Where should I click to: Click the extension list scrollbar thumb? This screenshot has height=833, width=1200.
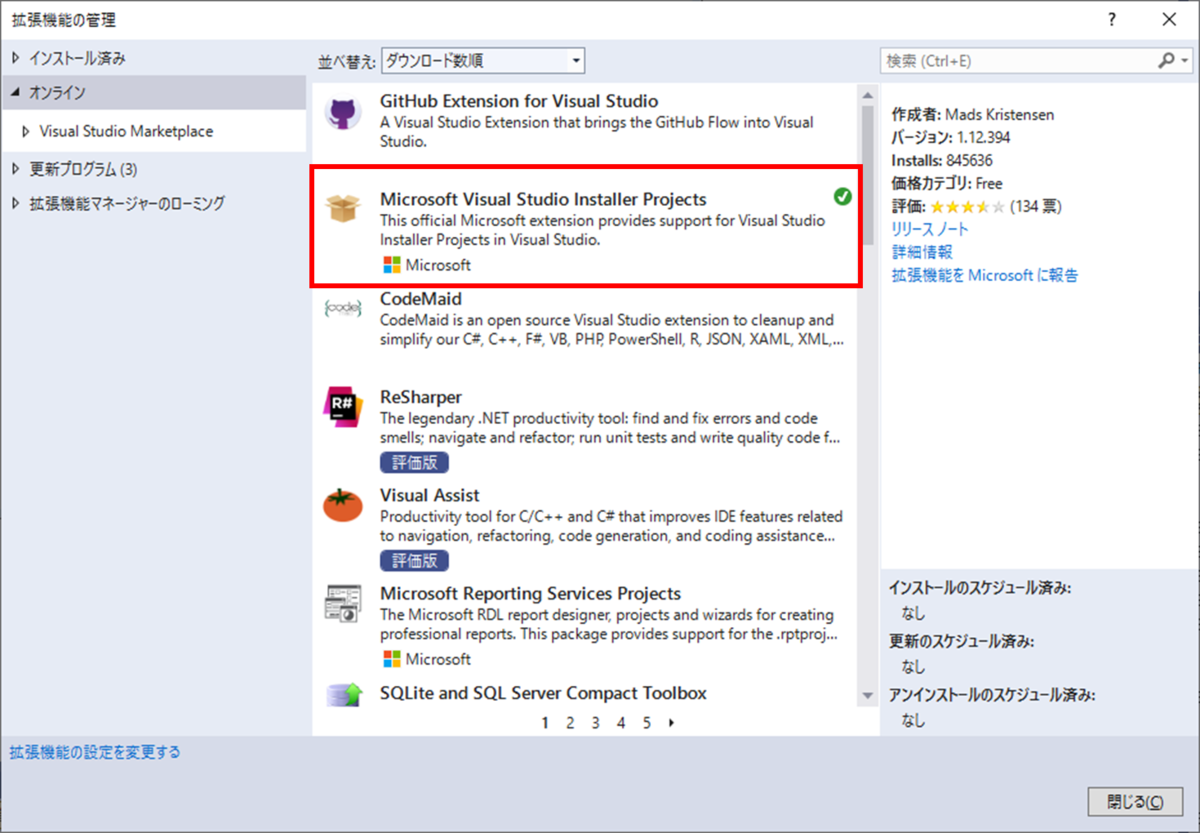[867, 175]
